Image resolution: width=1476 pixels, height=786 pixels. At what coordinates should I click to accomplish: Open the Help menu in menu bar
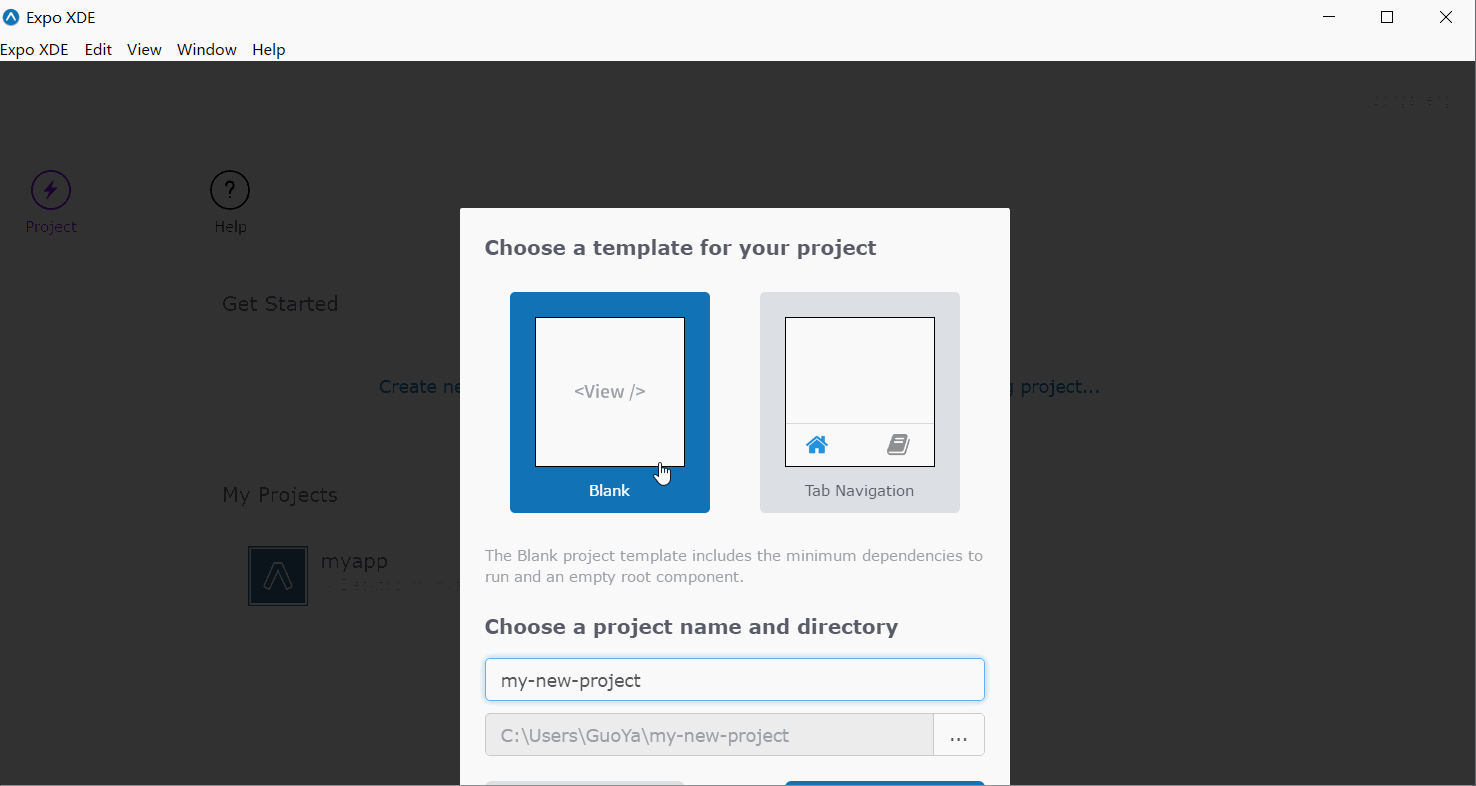[x=269, y=49]
